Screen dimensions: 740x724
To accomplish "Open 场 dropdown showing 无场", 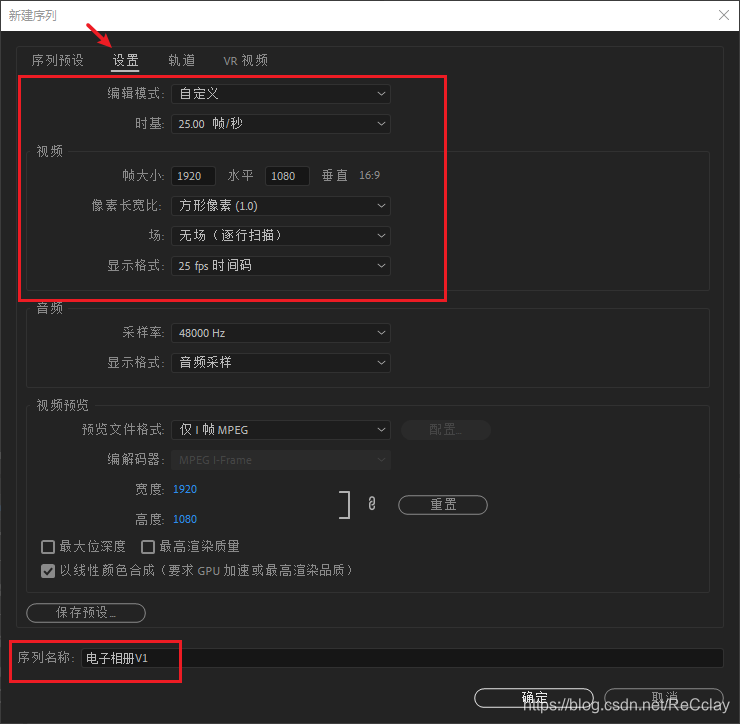I will pos(281,236).
